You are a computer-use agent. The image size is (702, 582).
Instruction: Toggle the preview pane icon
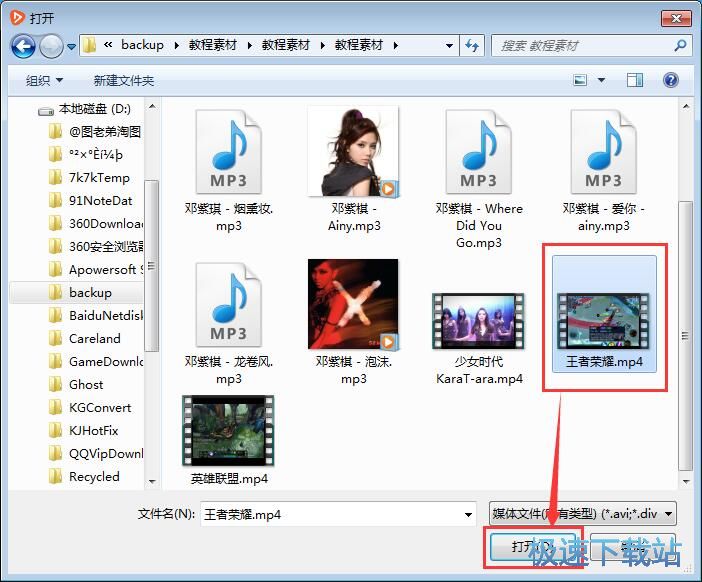634,81
